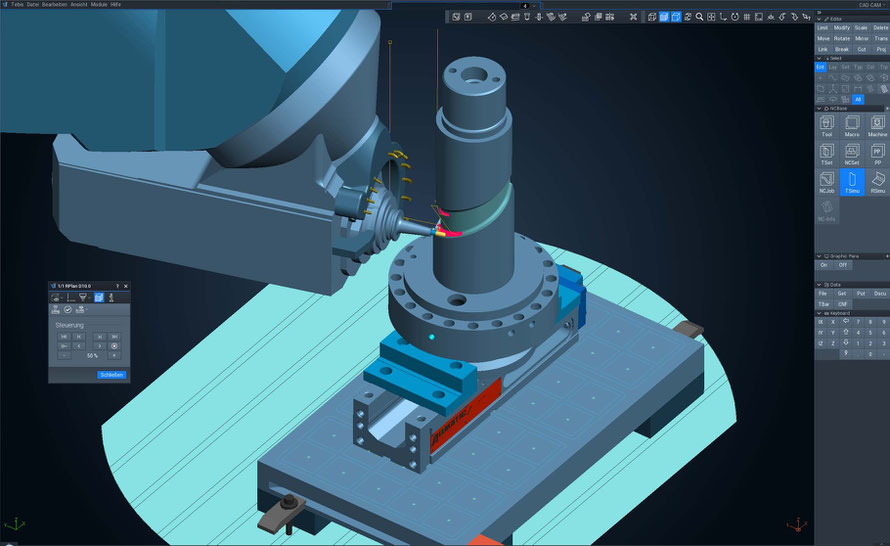Click the question mark help icon in RPlan dialog
Screen dimensions: 890x546
pos(117,286)
